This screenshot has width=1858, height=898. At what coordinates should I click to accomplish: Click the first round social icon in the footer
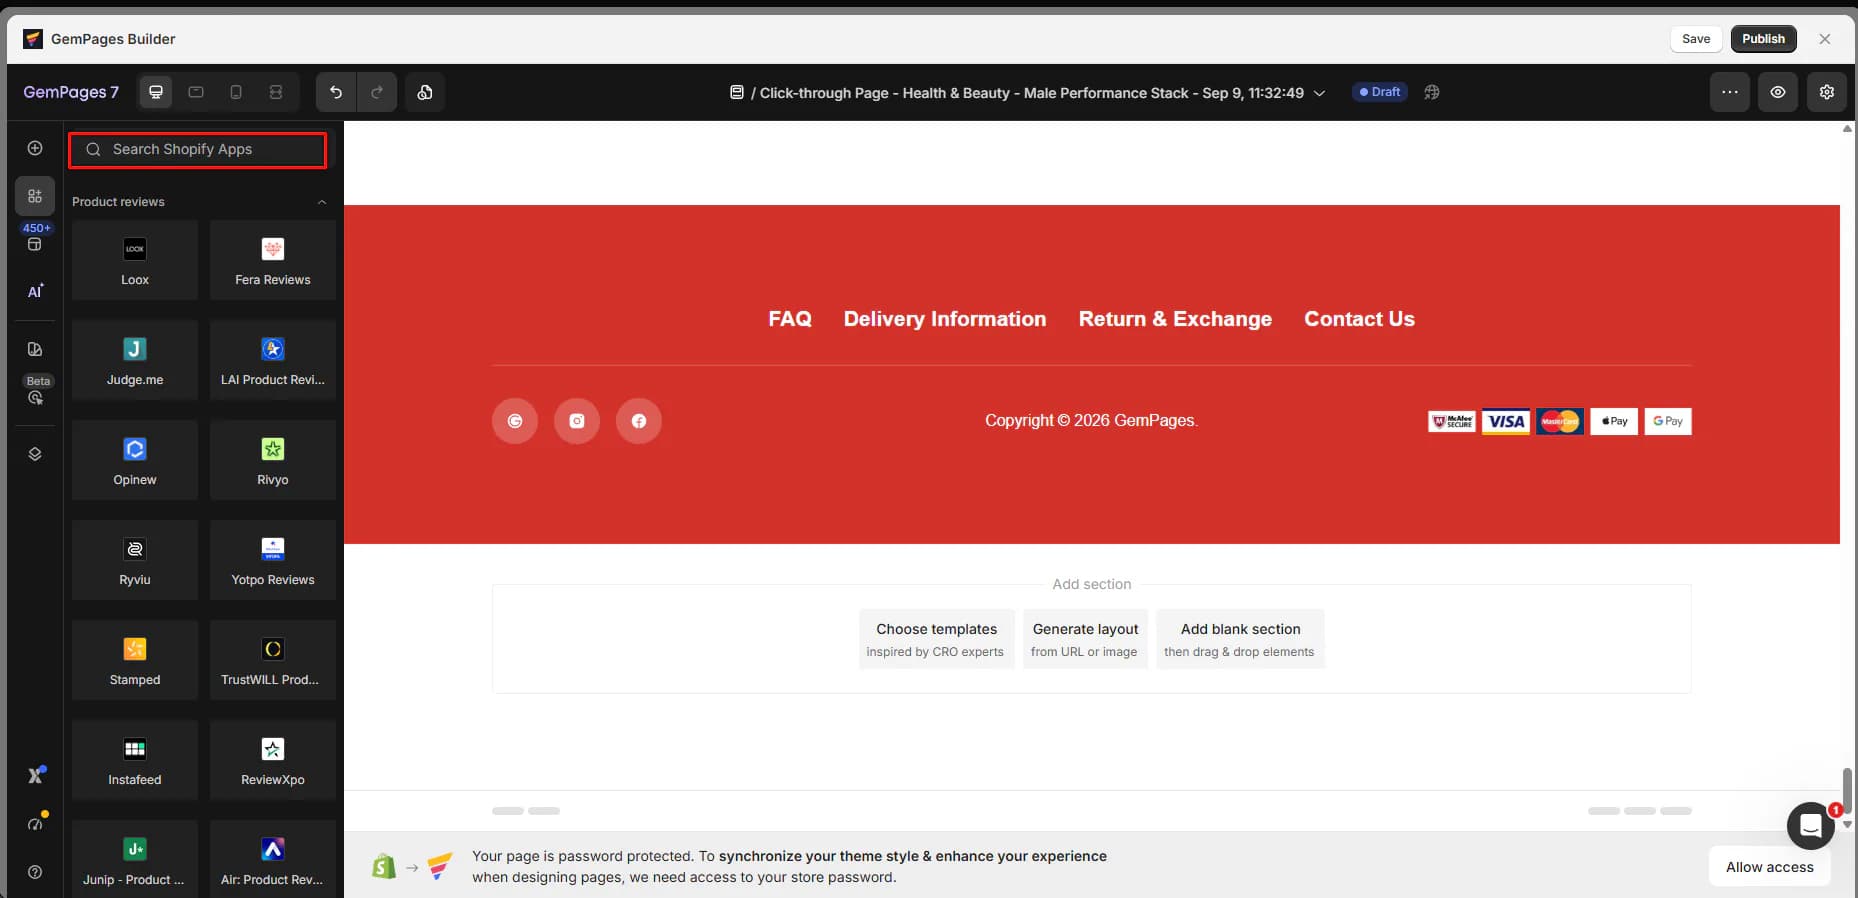pyautogui.click(x=515, y=421)
